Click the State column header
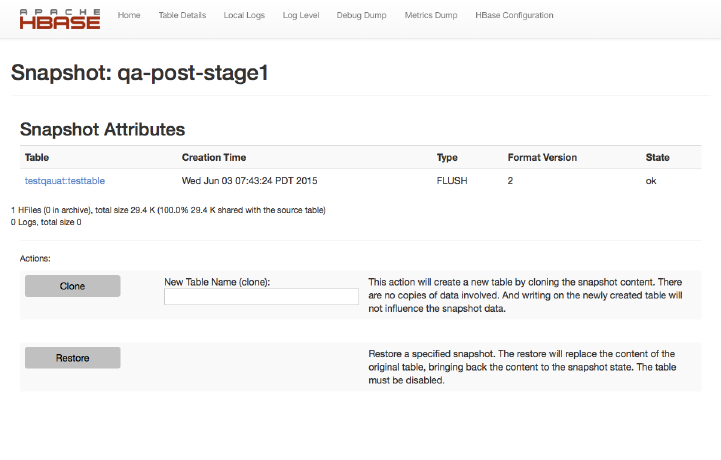The width and height of the screenshot is (721, 460). point(658,157)
